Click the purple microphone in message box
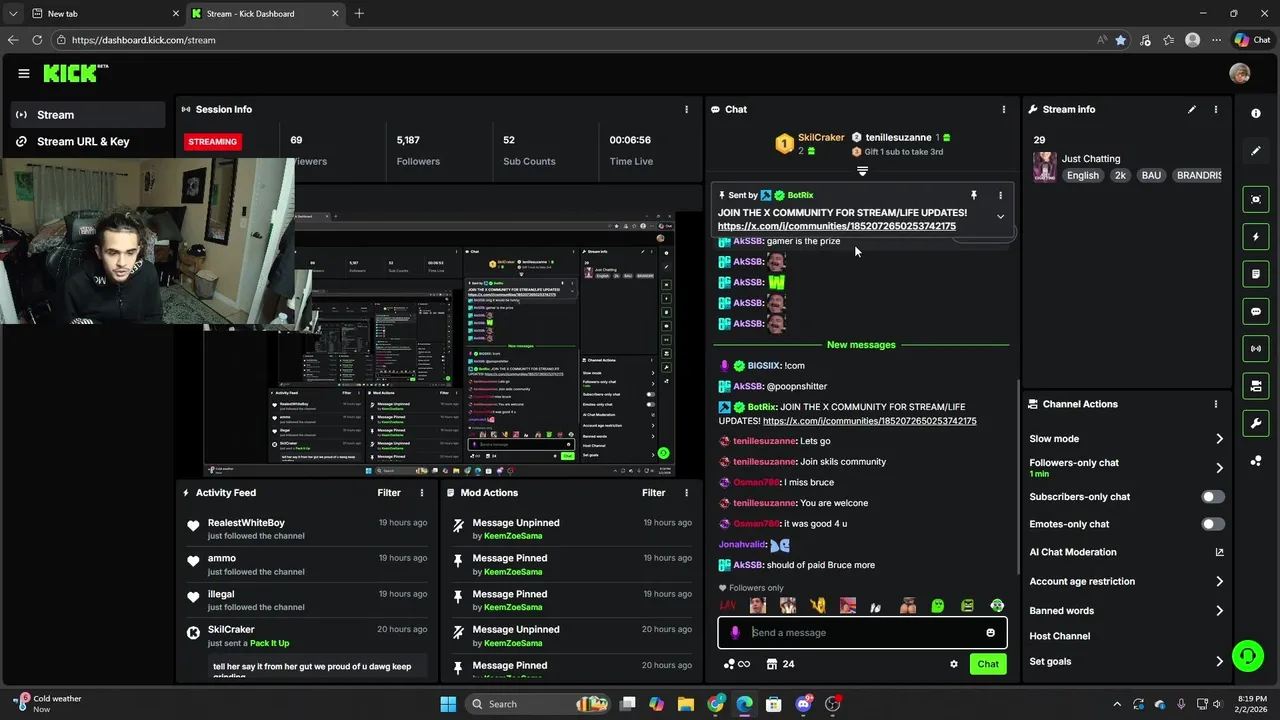Viewport: 1280px width, 720px height. [735, 632]
